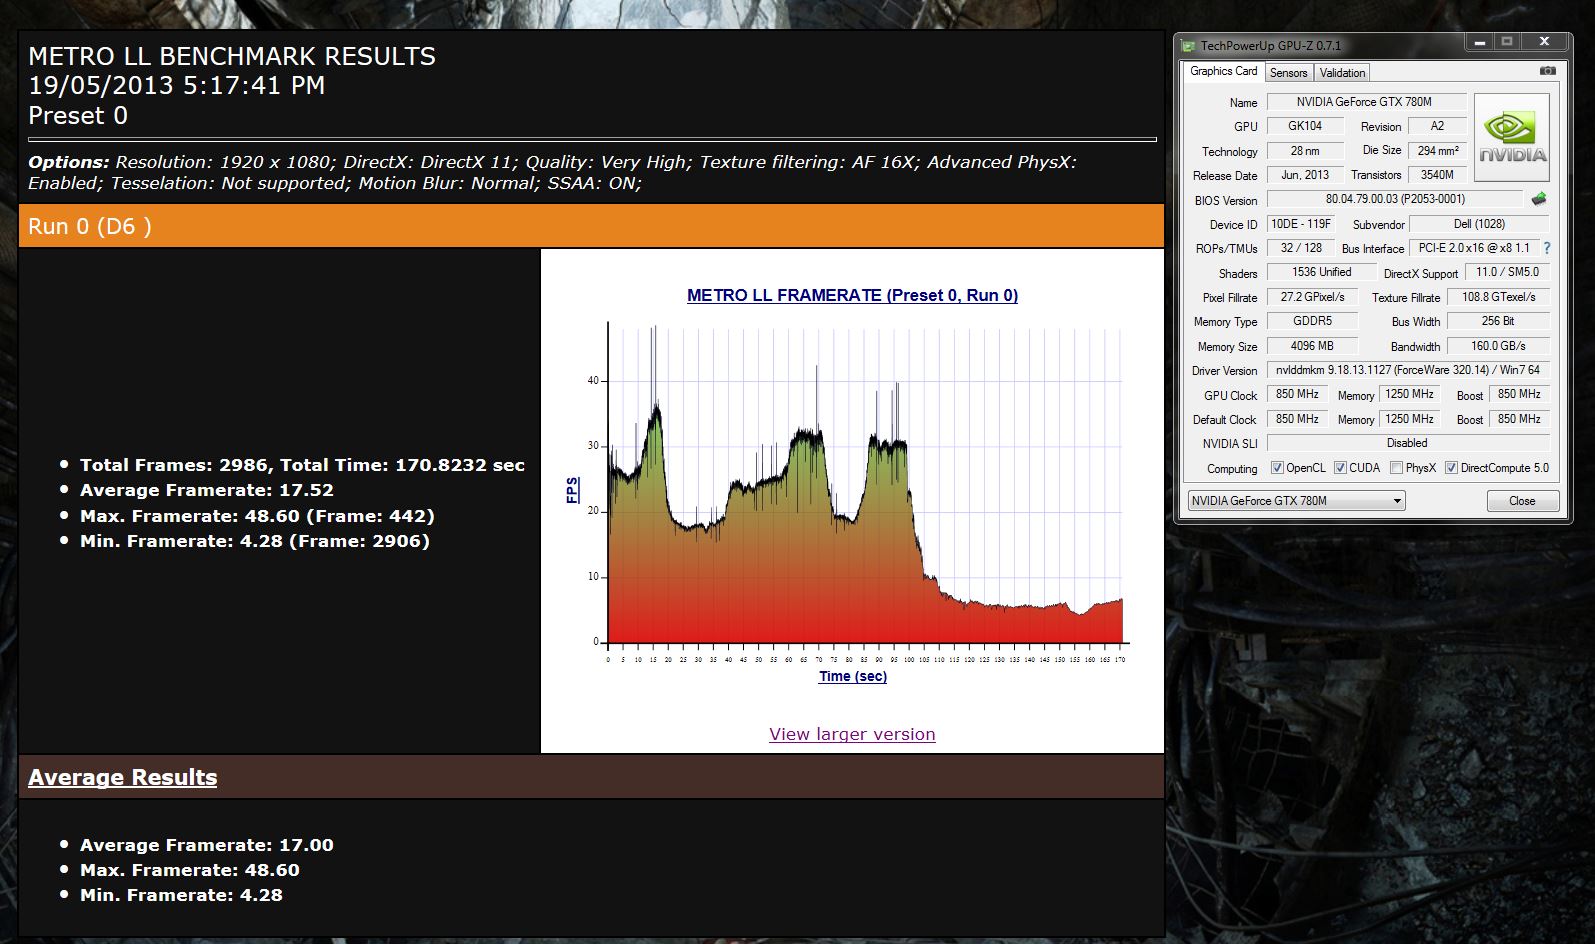
Task: Click the Driver Version value field
Action: (x=1408, y=370)
